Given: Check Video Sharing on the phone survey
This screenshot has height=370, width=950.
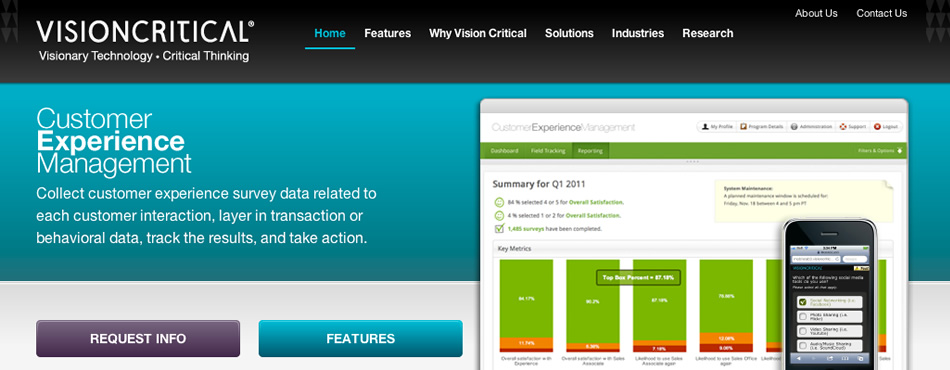Looking at the screenshot, I should (x=802, y=331).
